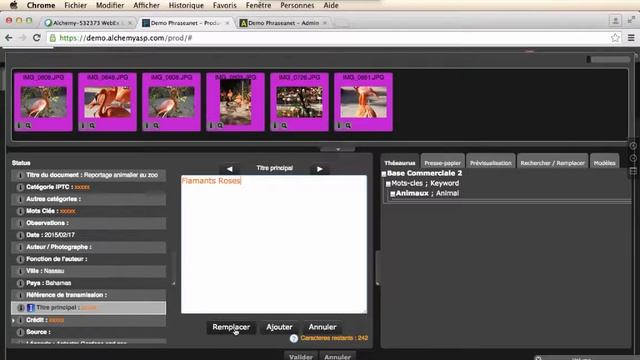Click the info icon beside Titre du document
640x360 pixels.
(20, 175)
